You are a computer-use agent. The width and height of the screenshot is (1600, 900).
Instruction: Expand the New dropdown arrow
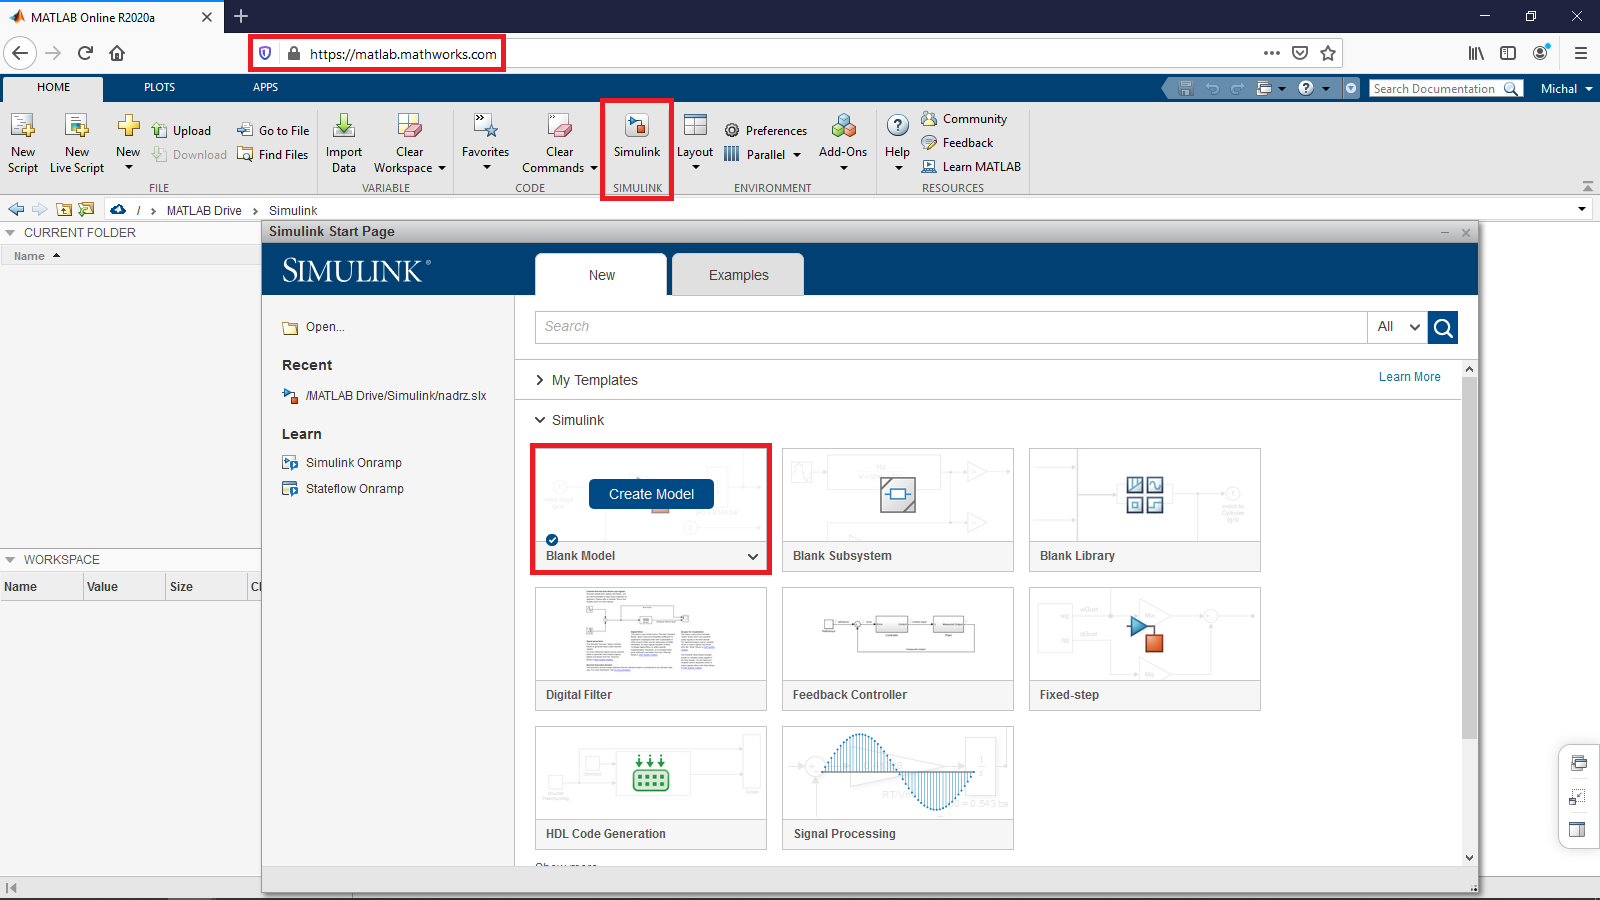coord(128,168)
